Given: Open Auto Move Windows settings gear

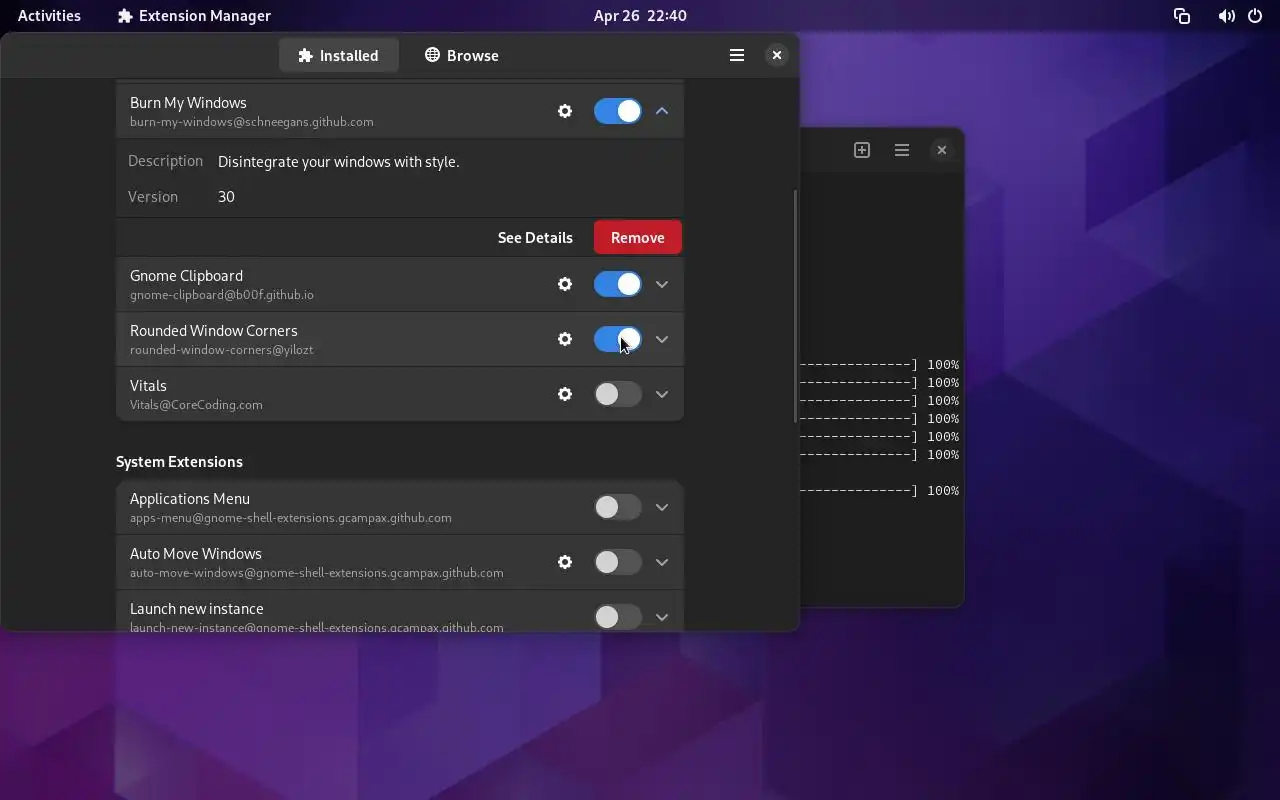Looking at the screenshot, I should click(565, 562).
